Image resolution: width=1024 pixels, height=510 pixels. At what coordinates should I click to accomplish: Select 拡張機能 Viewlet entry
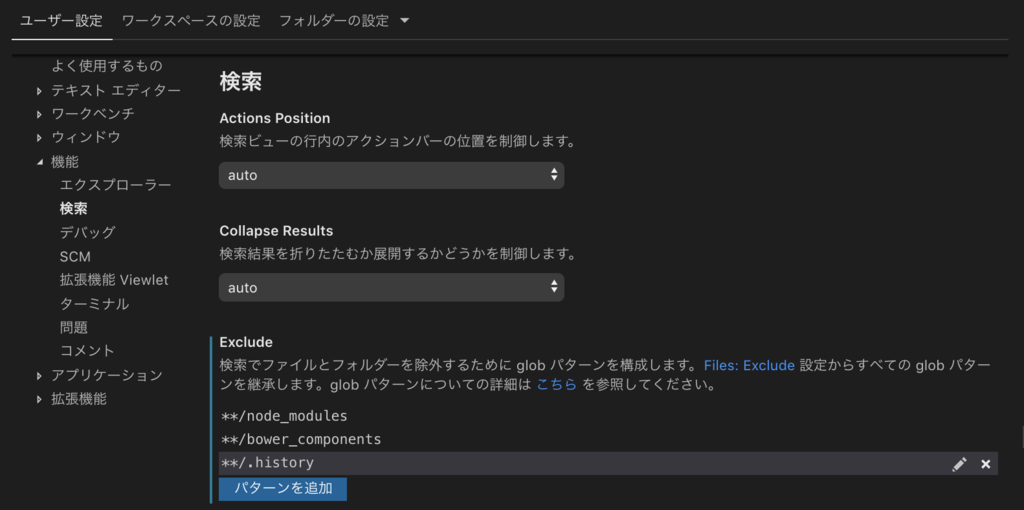tap(114, 280)
